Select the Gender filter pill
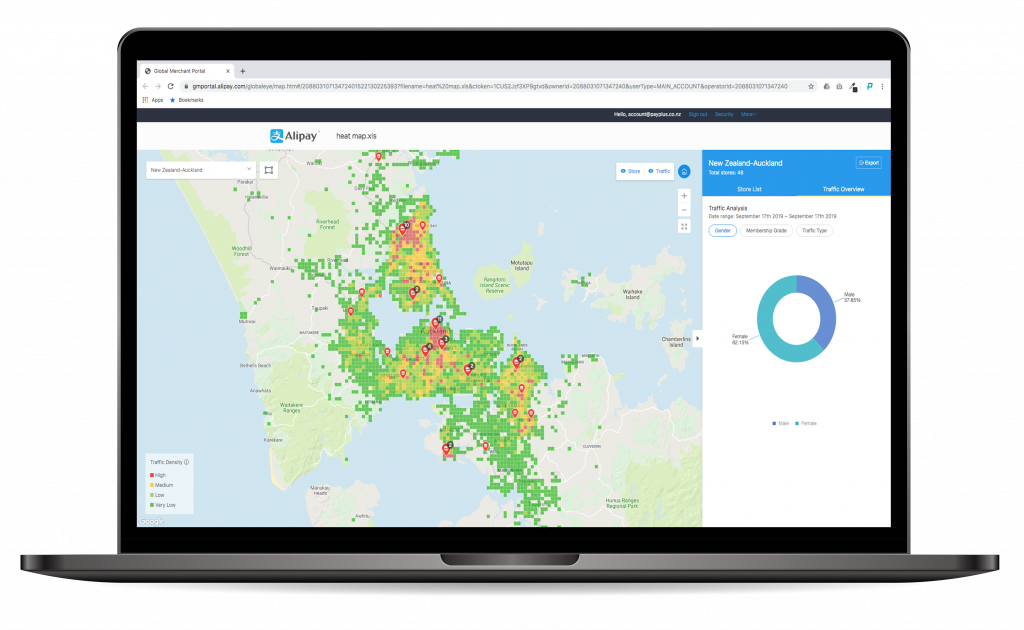Image resolution: width=1024 pixels, height=630 pixels. (x=722, y=230)
